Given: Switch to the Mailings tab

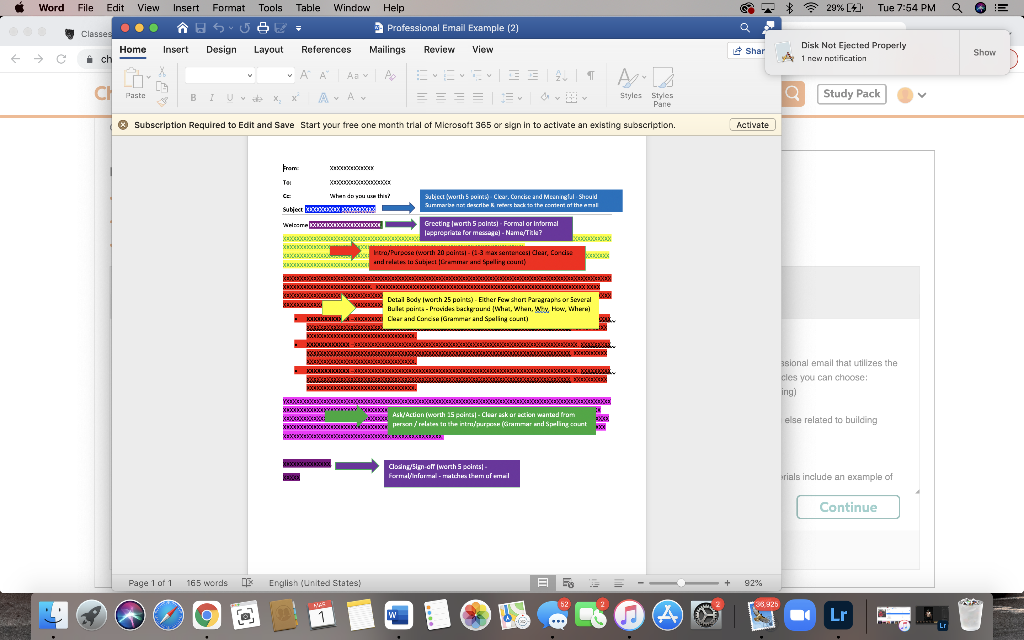Looking at the screenshot, I should 387,49.
